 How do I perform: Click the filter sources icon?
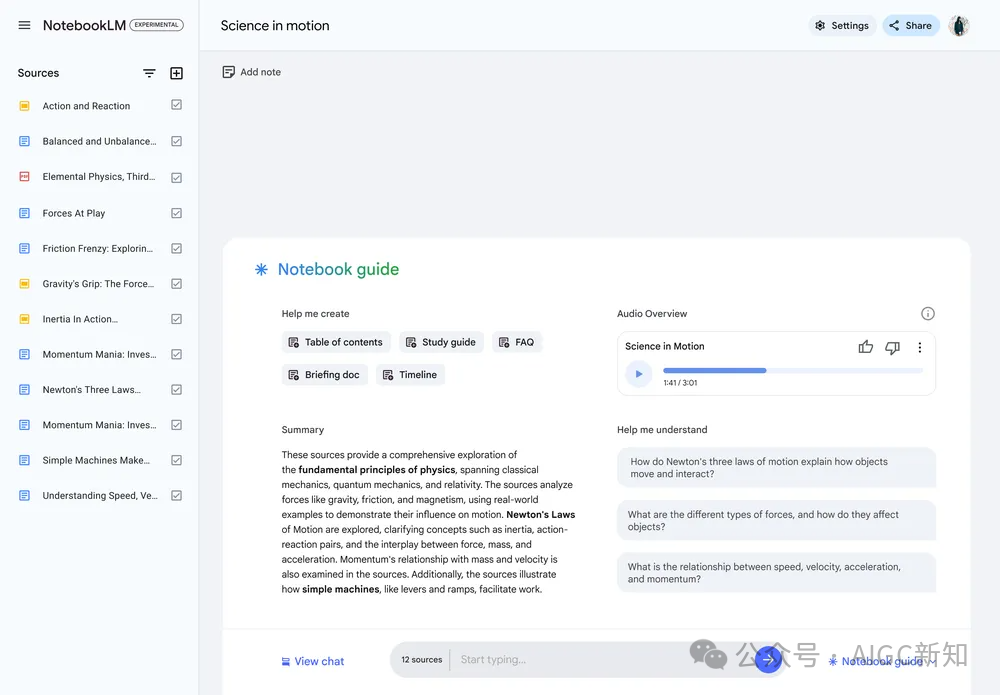point(149,73)
